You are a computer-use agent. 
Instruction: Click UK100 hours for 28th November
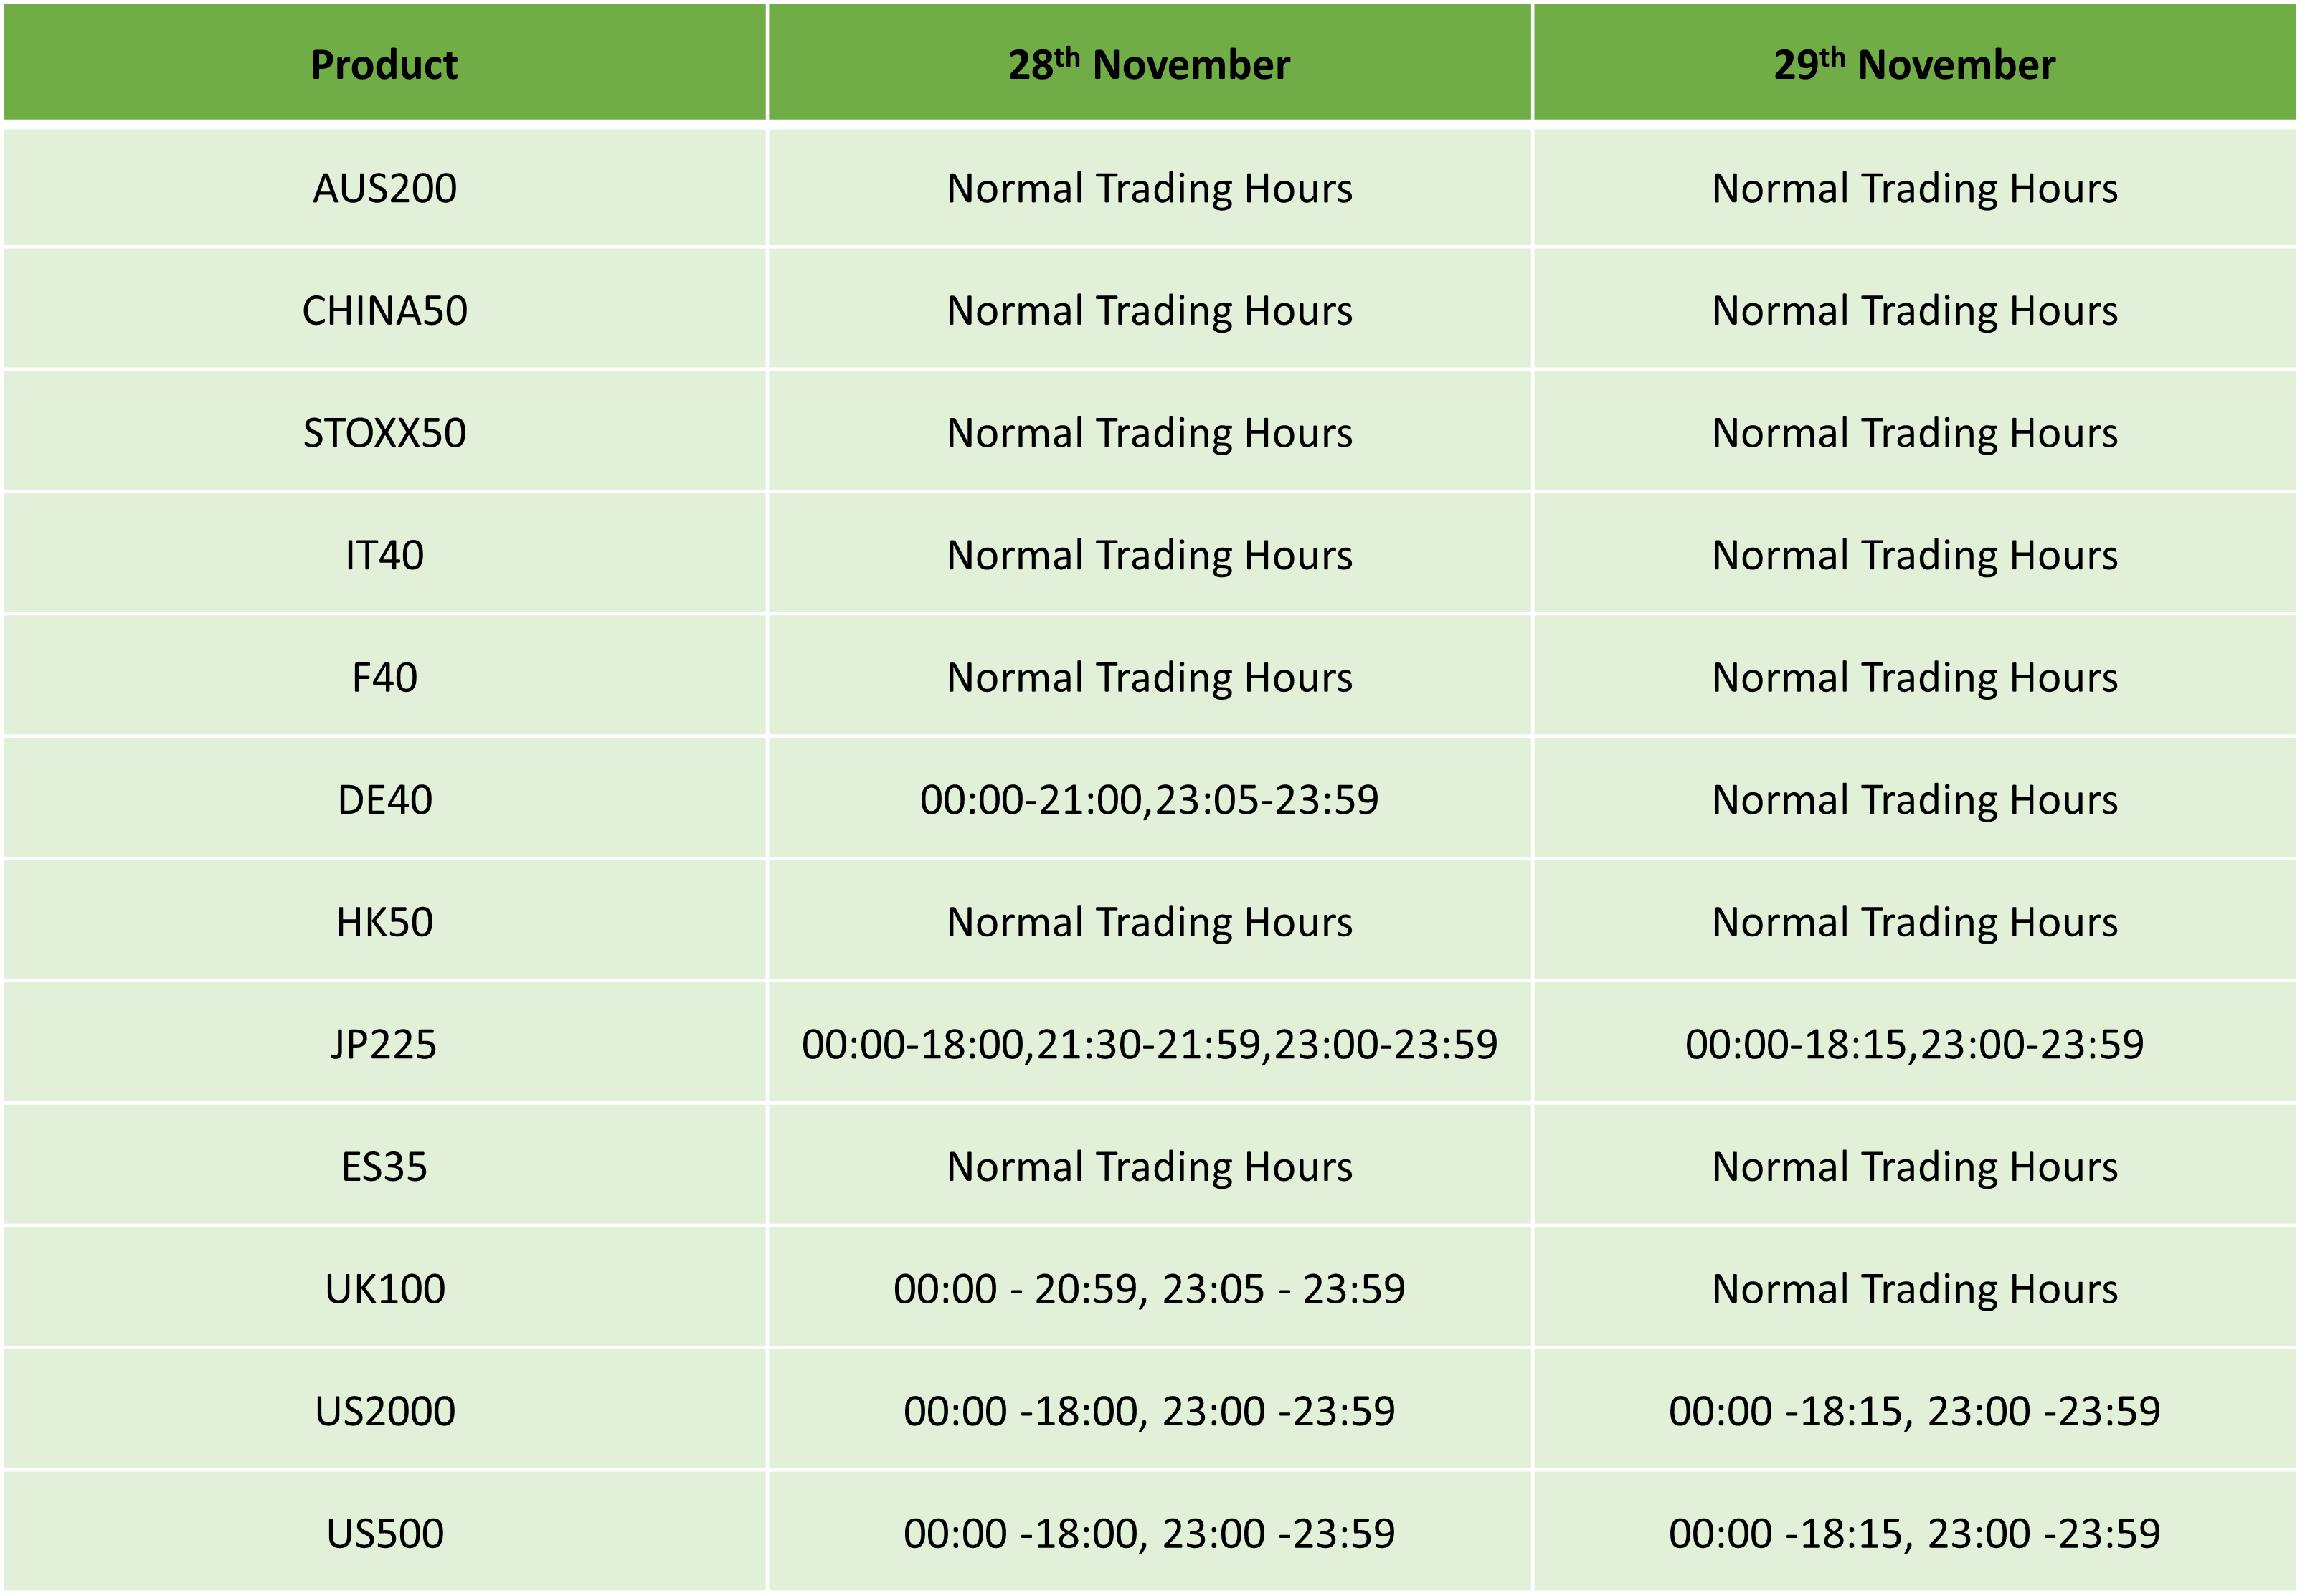tap(1149, 1289)
